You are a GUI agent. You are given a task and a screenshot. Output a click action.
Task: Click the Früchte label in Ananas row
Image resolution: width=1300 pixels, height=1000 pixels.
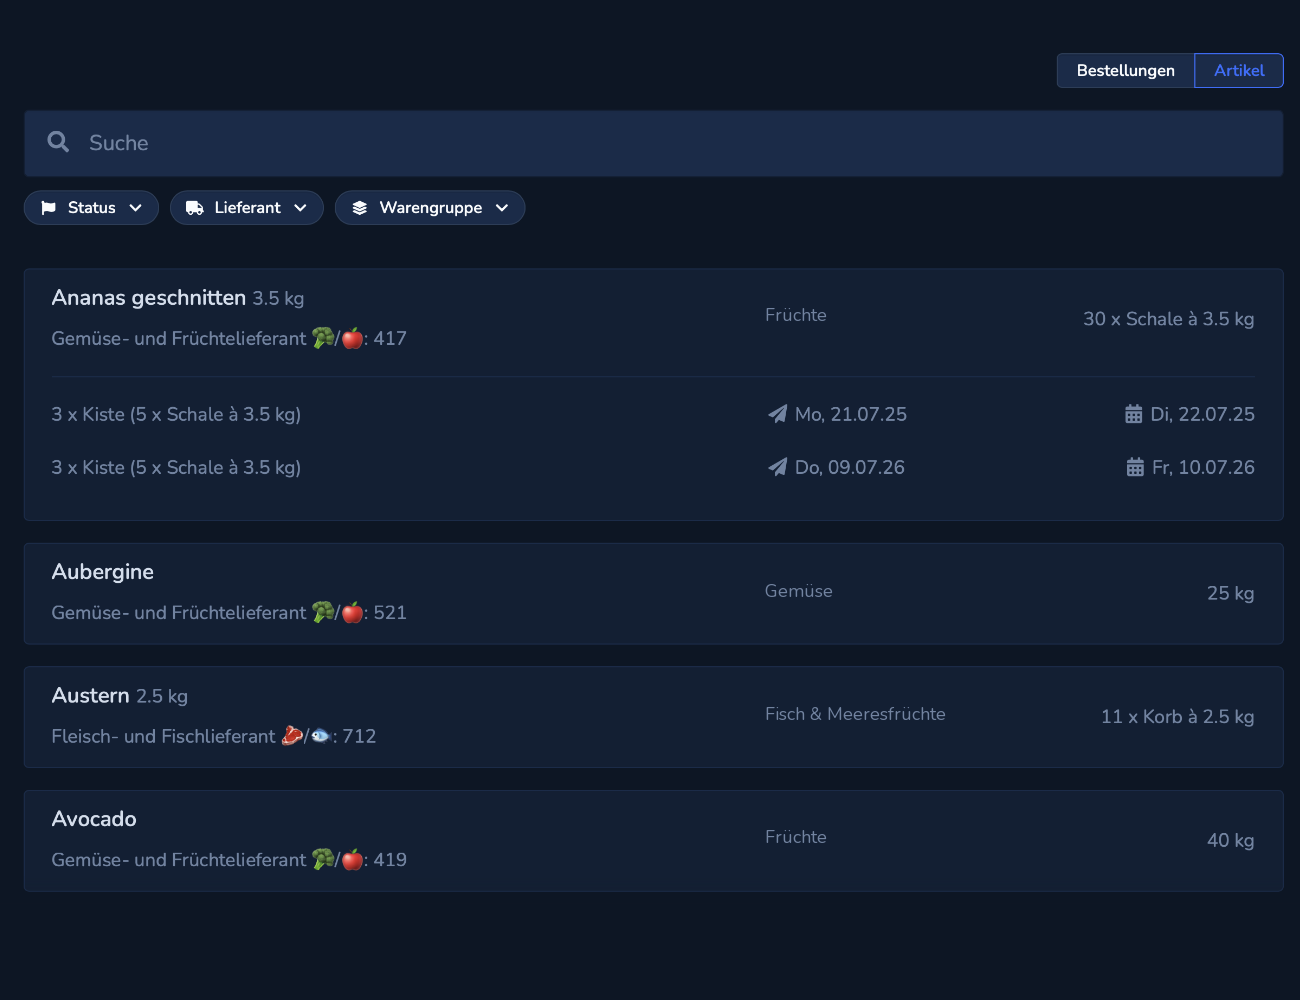point(796,315)
